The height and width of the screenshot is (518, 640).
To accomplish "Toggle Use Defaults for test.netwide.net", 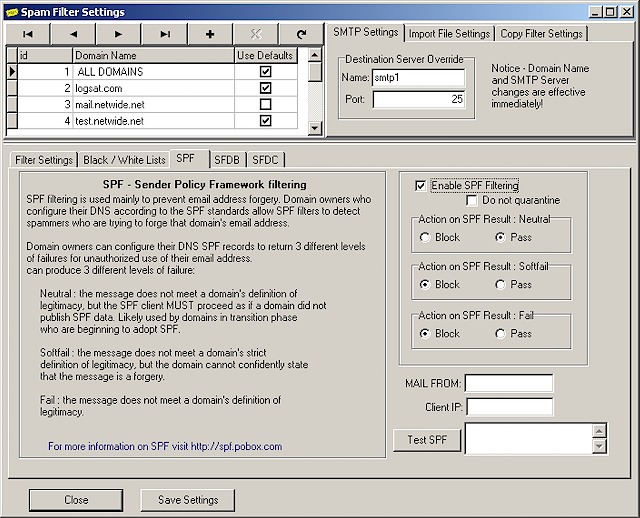I will (266, 121).
